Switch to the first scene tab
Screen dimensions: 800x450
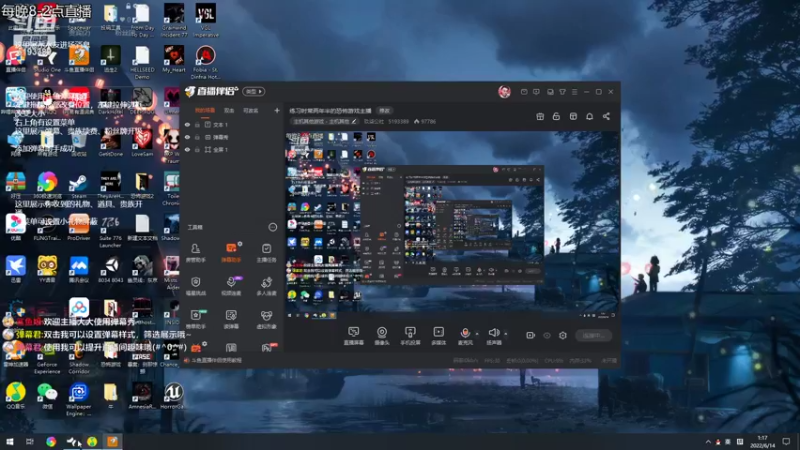pos(205,110)
